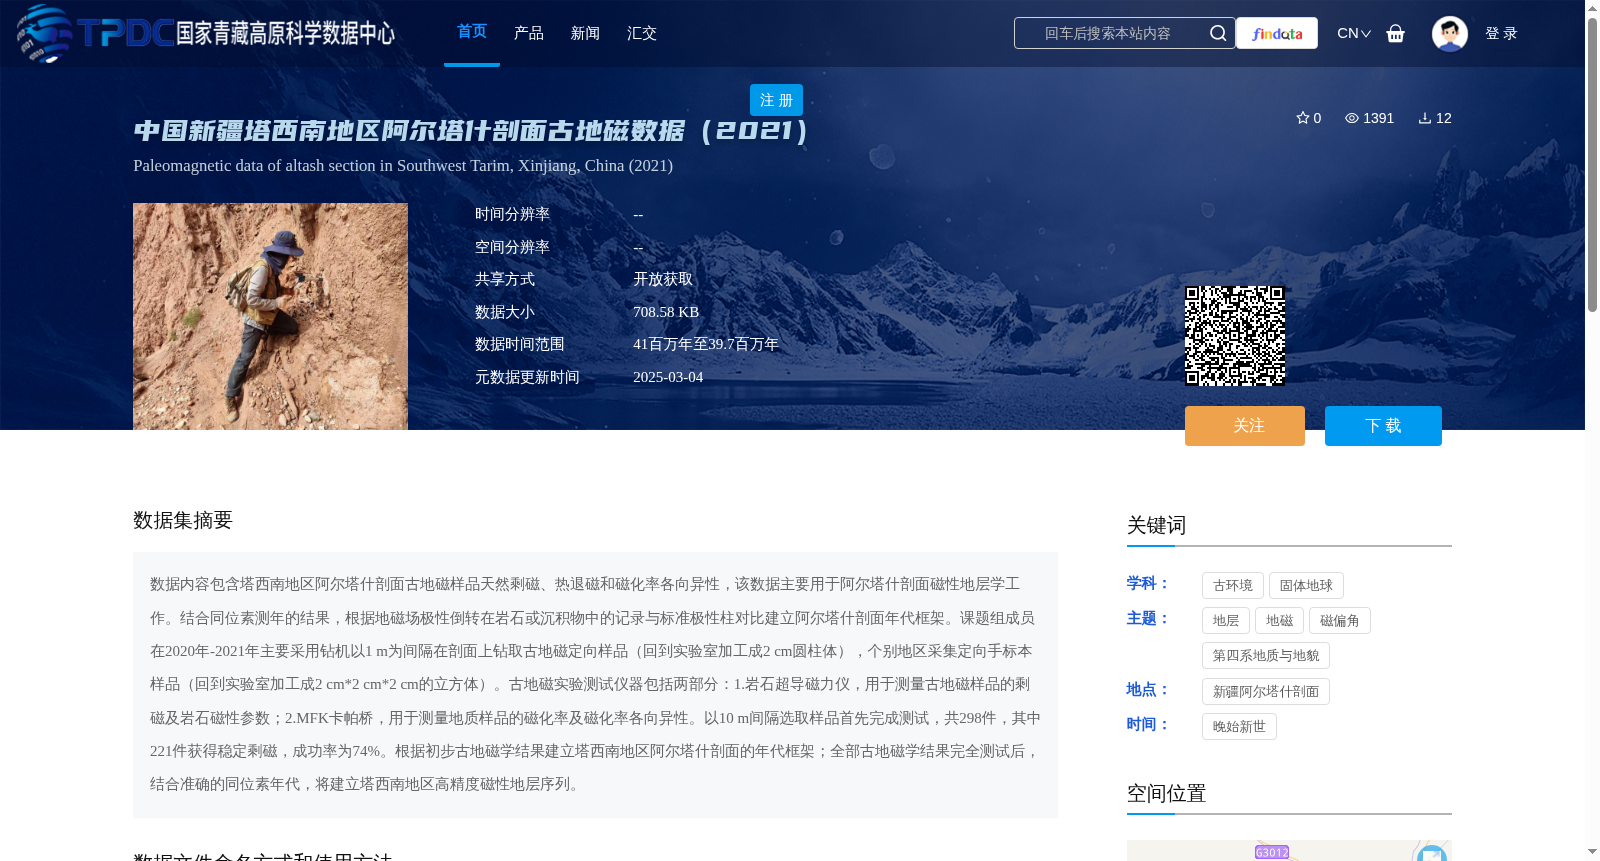Click the 空间位置 heading
Screen dimensions: 1600x861
1166,793
